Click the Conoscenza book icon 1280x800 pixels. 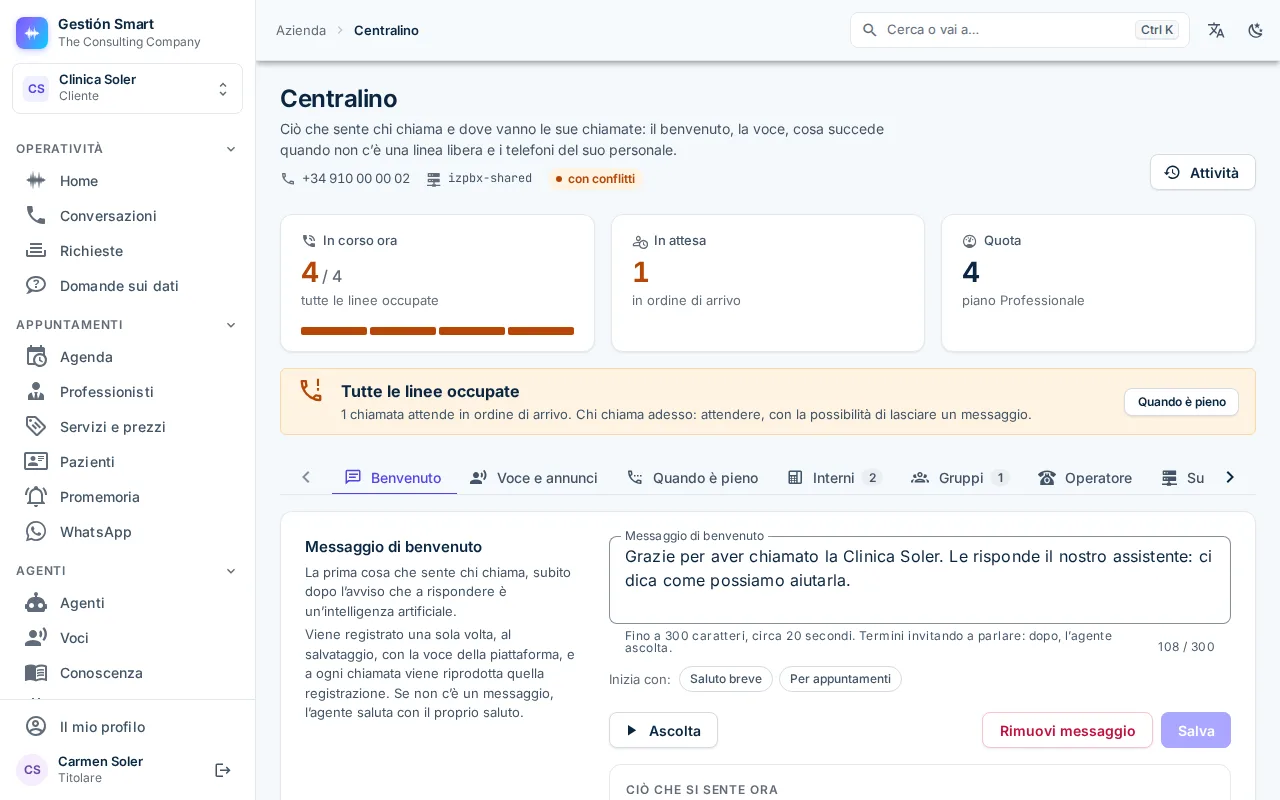click(x=36, y=673)
